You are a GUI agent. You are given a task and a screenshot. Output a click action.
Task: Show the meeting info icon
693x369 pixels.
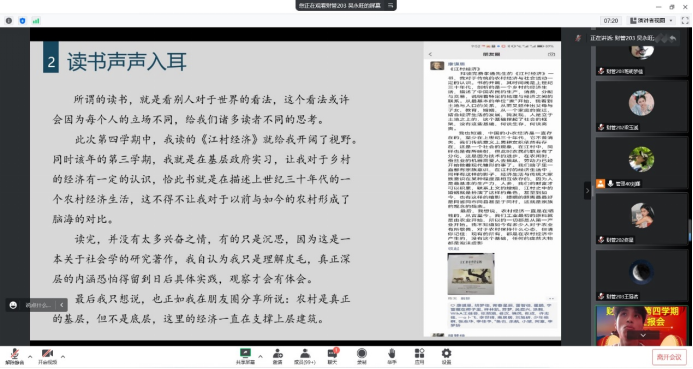(x=9, y=21)
